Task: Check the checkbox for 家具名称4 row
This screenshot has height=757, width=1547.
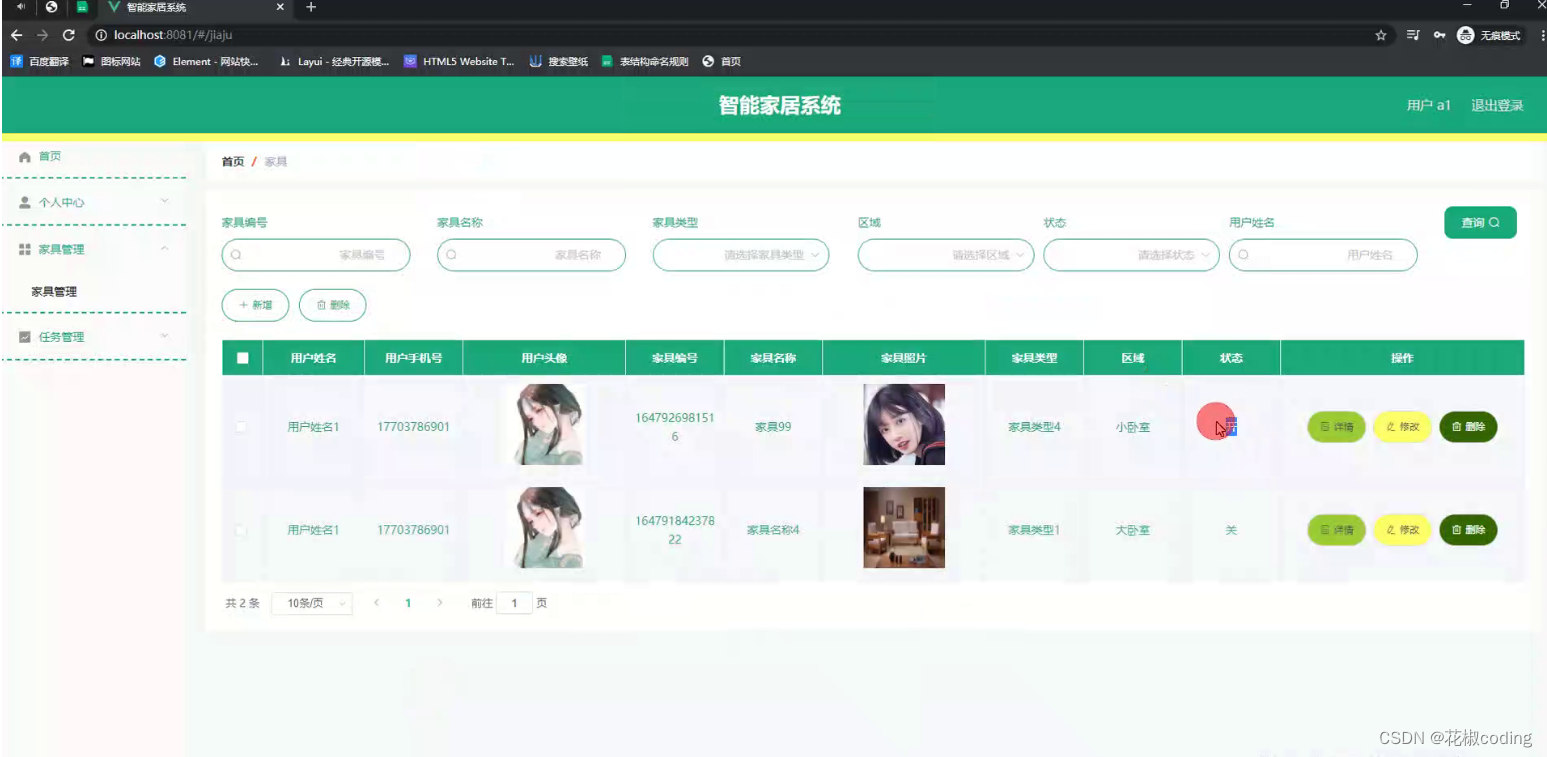Action: pyautogui.click(x=241, y=529)
